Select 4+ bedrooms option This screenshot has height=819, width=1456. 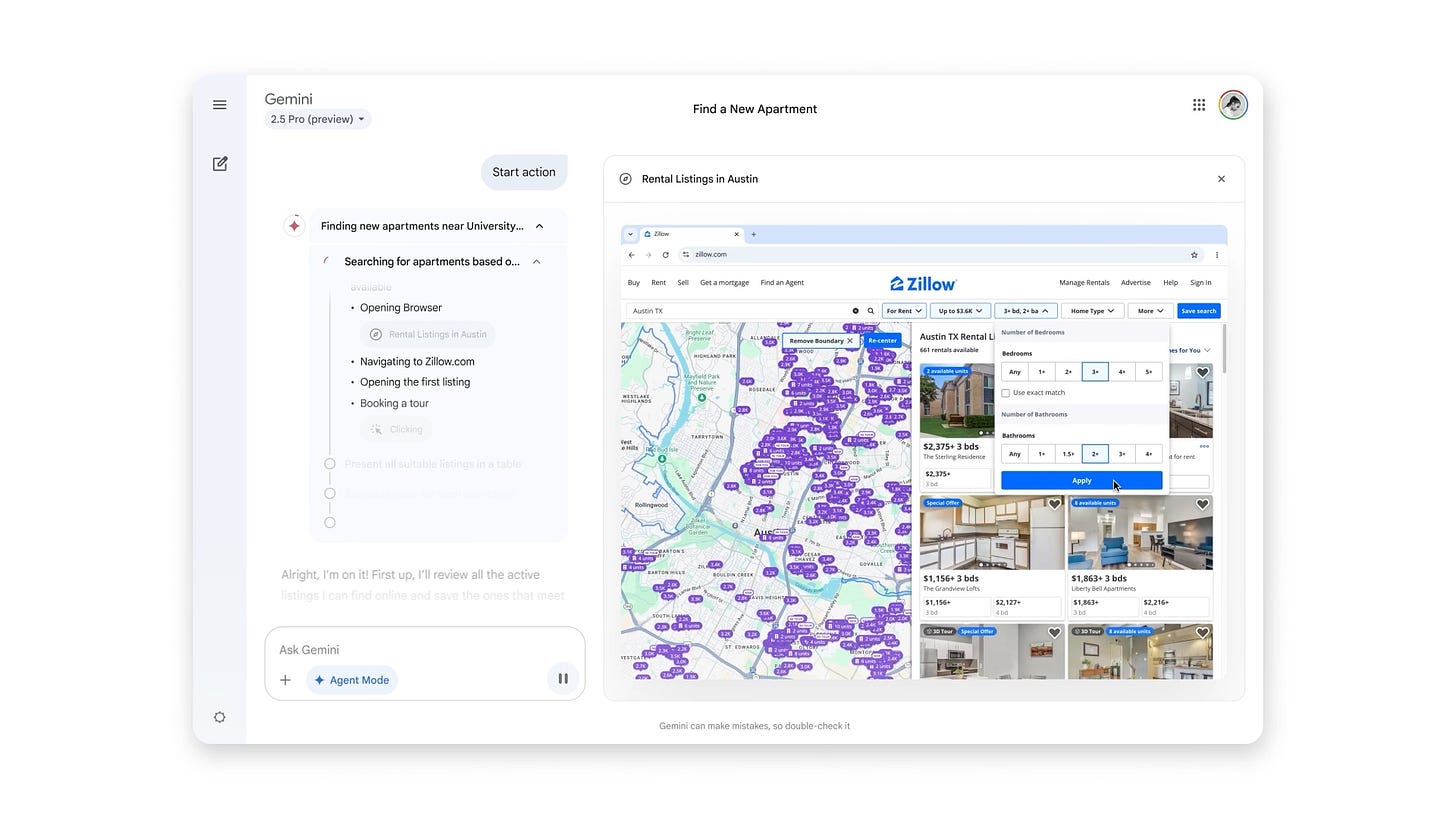pyautogui.click(x=1122, y=372)
